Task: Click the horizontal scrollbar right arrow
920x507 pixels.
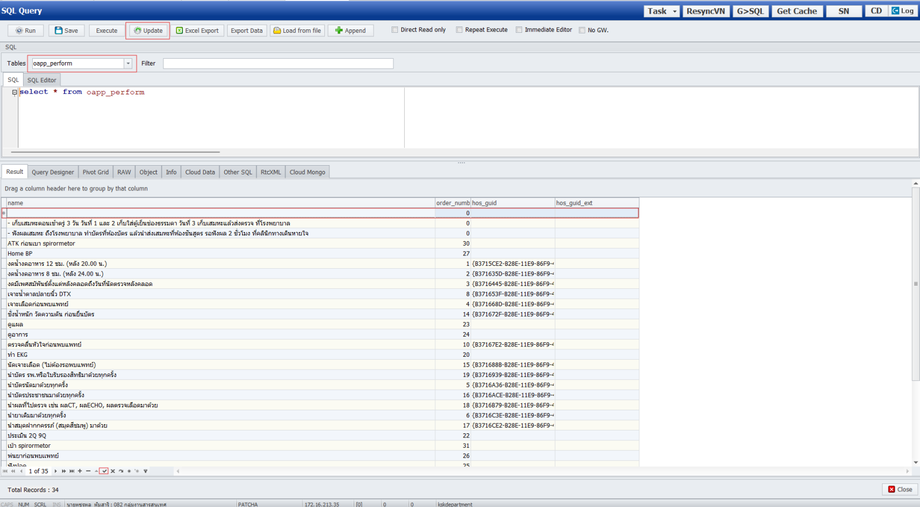Action: coord(907,471)
